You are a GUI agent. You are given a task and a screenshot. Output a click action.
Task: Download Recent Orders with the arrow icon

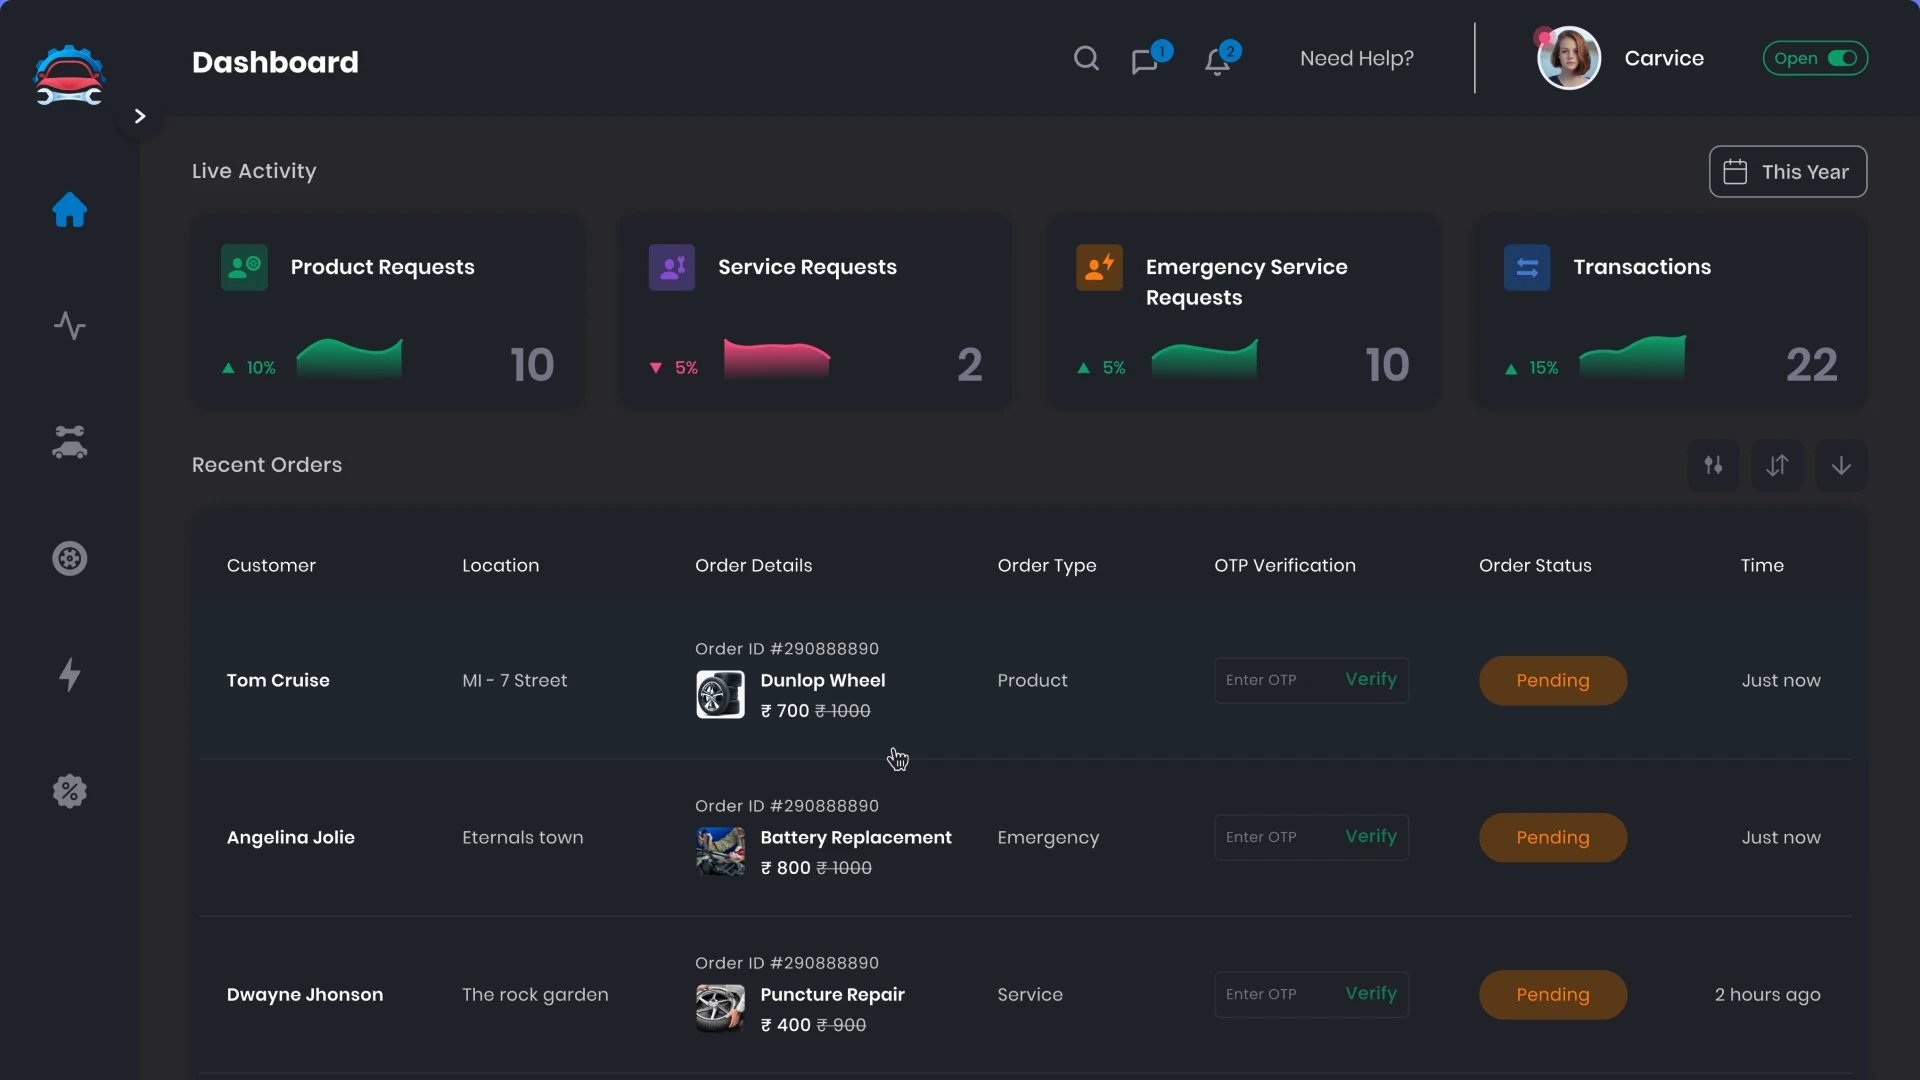(1841, 464)
